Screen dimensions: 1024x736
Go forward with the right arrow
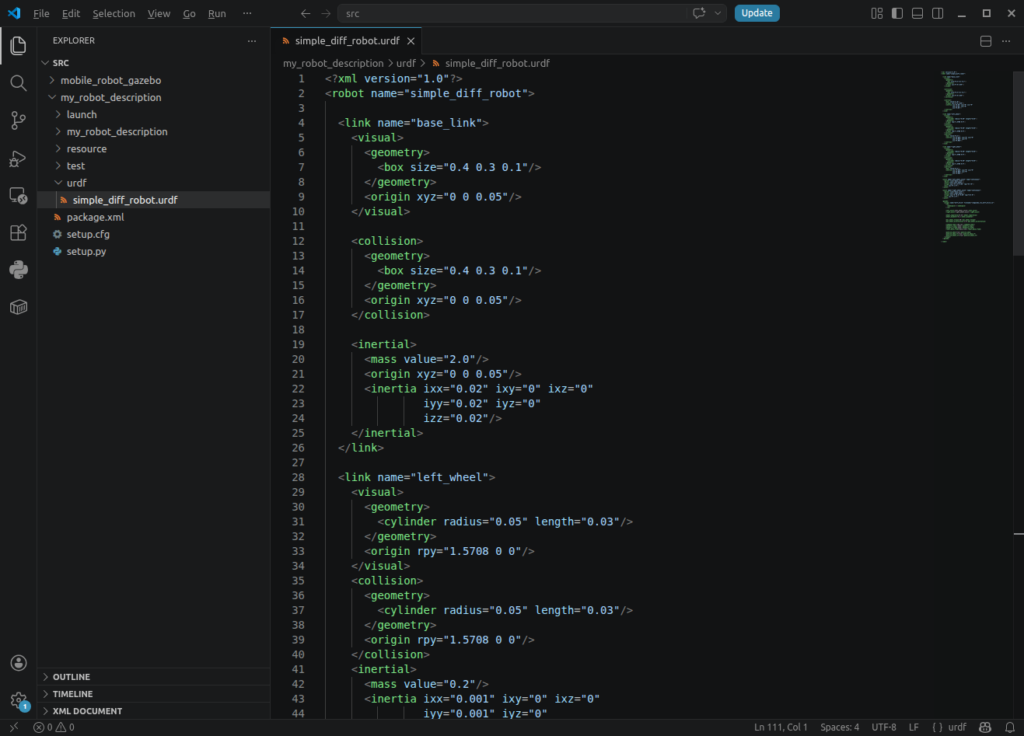tap(326, 13)
